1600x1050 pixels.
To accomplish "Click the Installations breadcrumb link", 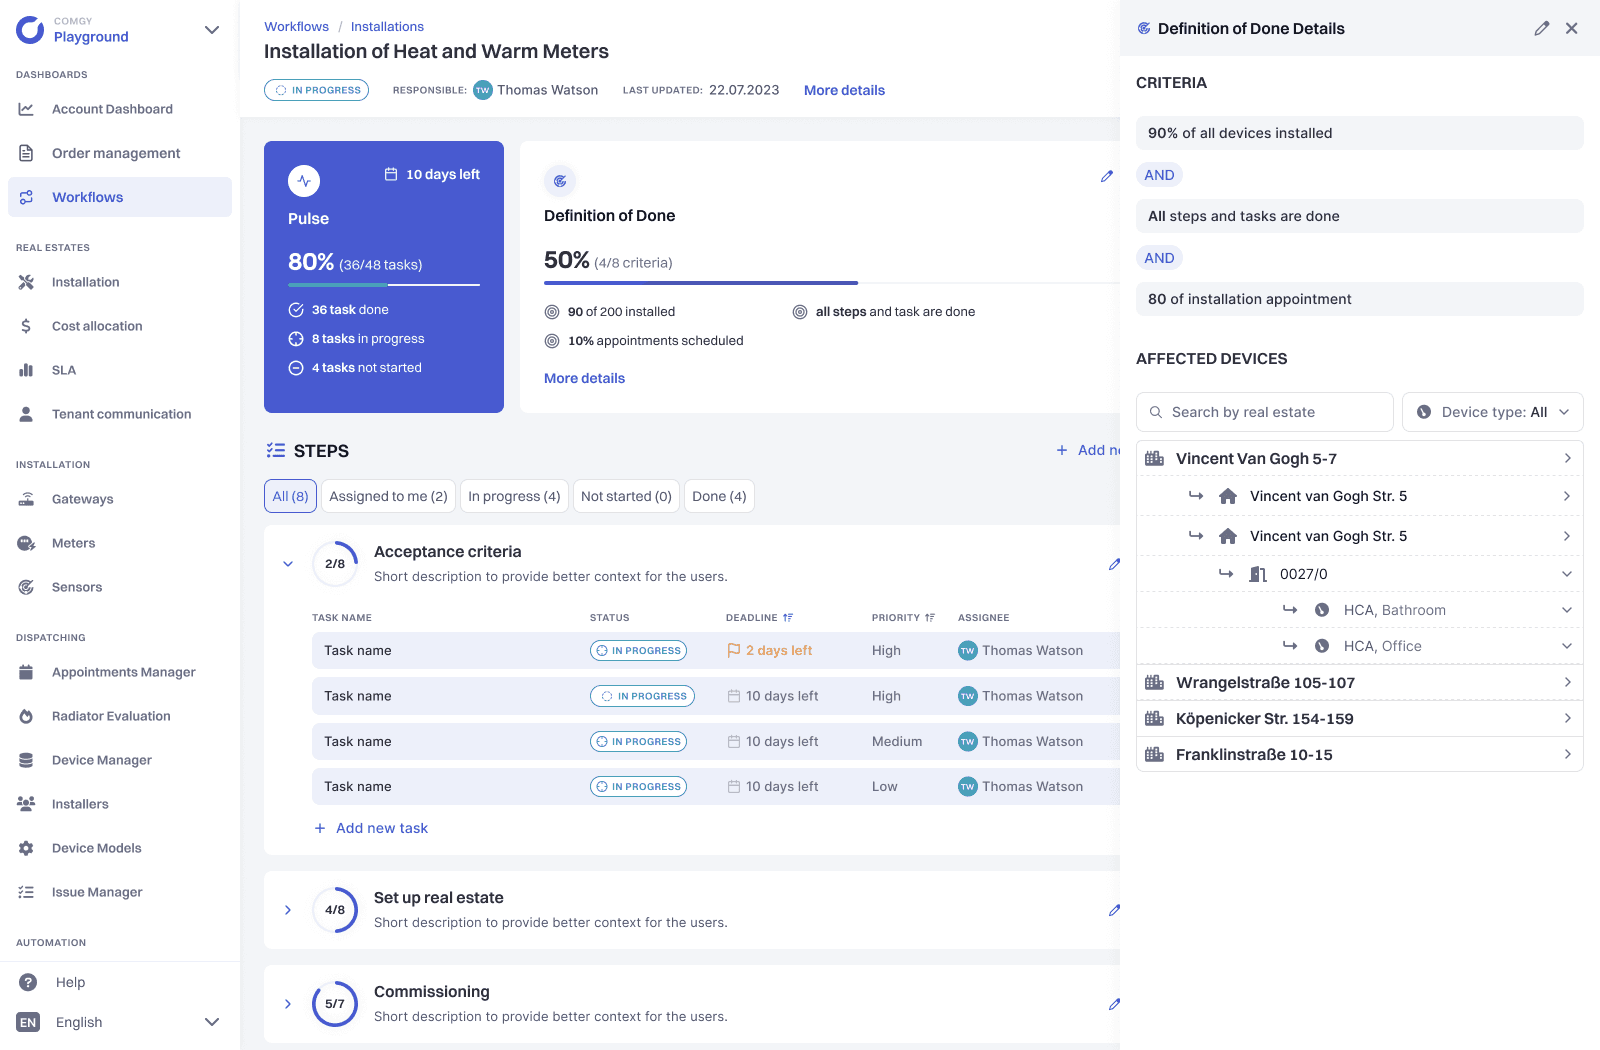I will (x=387, y=27).
